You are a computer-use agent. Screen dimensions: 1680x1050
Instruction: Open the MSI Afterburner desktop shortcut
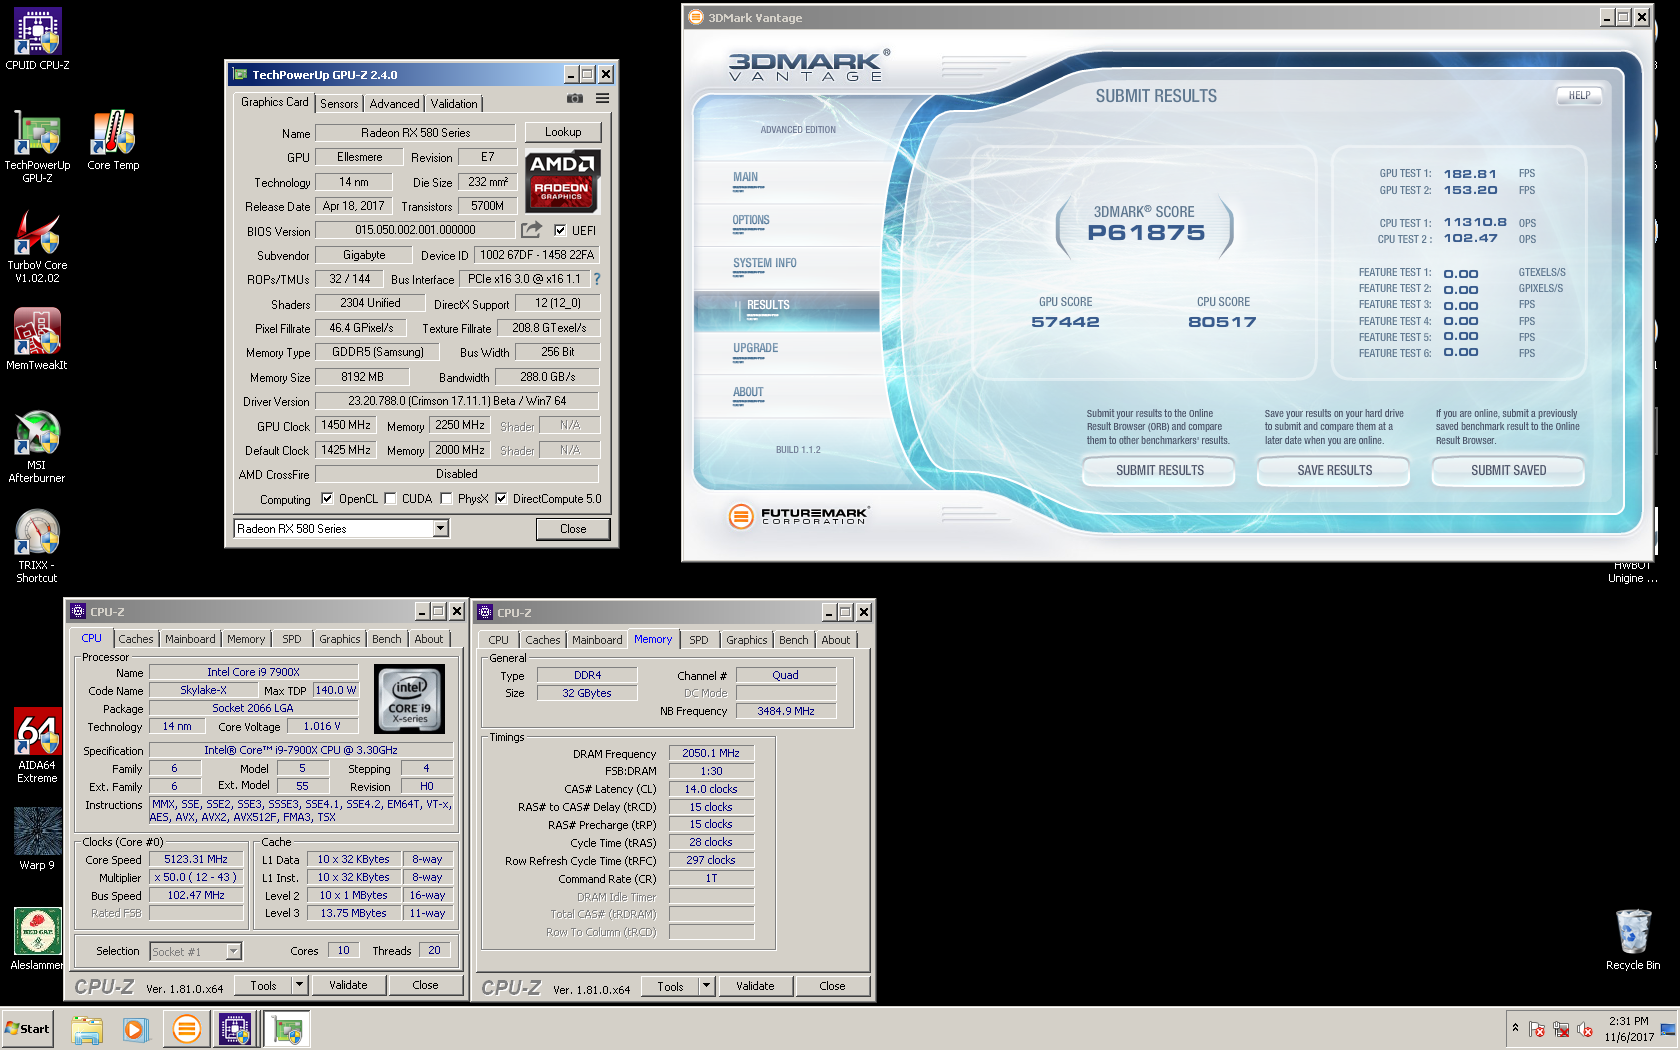click(37, 446)
